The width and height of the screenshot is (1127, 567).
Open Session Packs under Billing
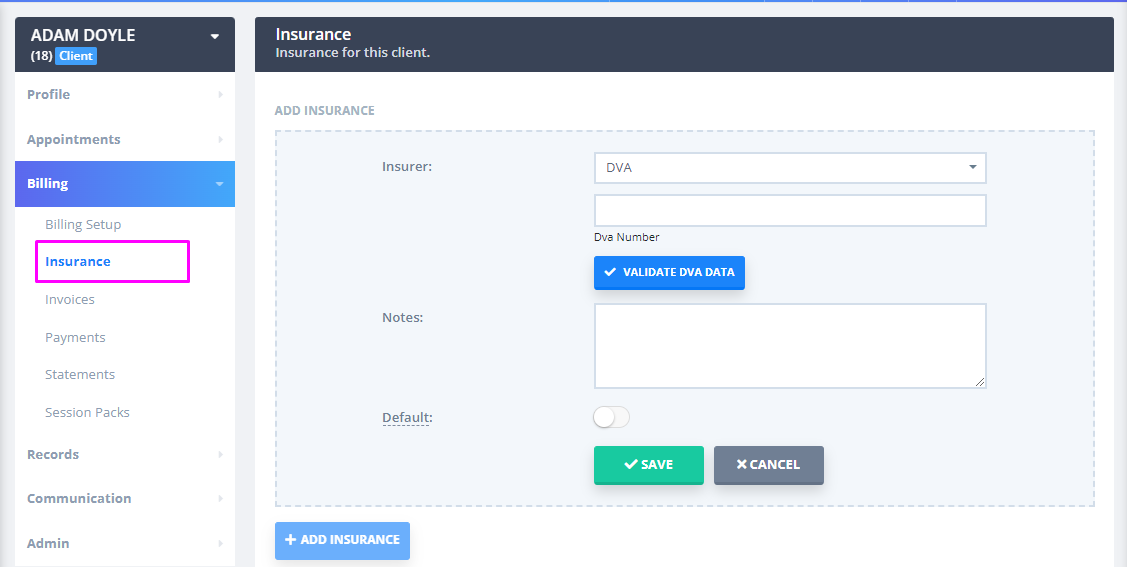(87, 413)
